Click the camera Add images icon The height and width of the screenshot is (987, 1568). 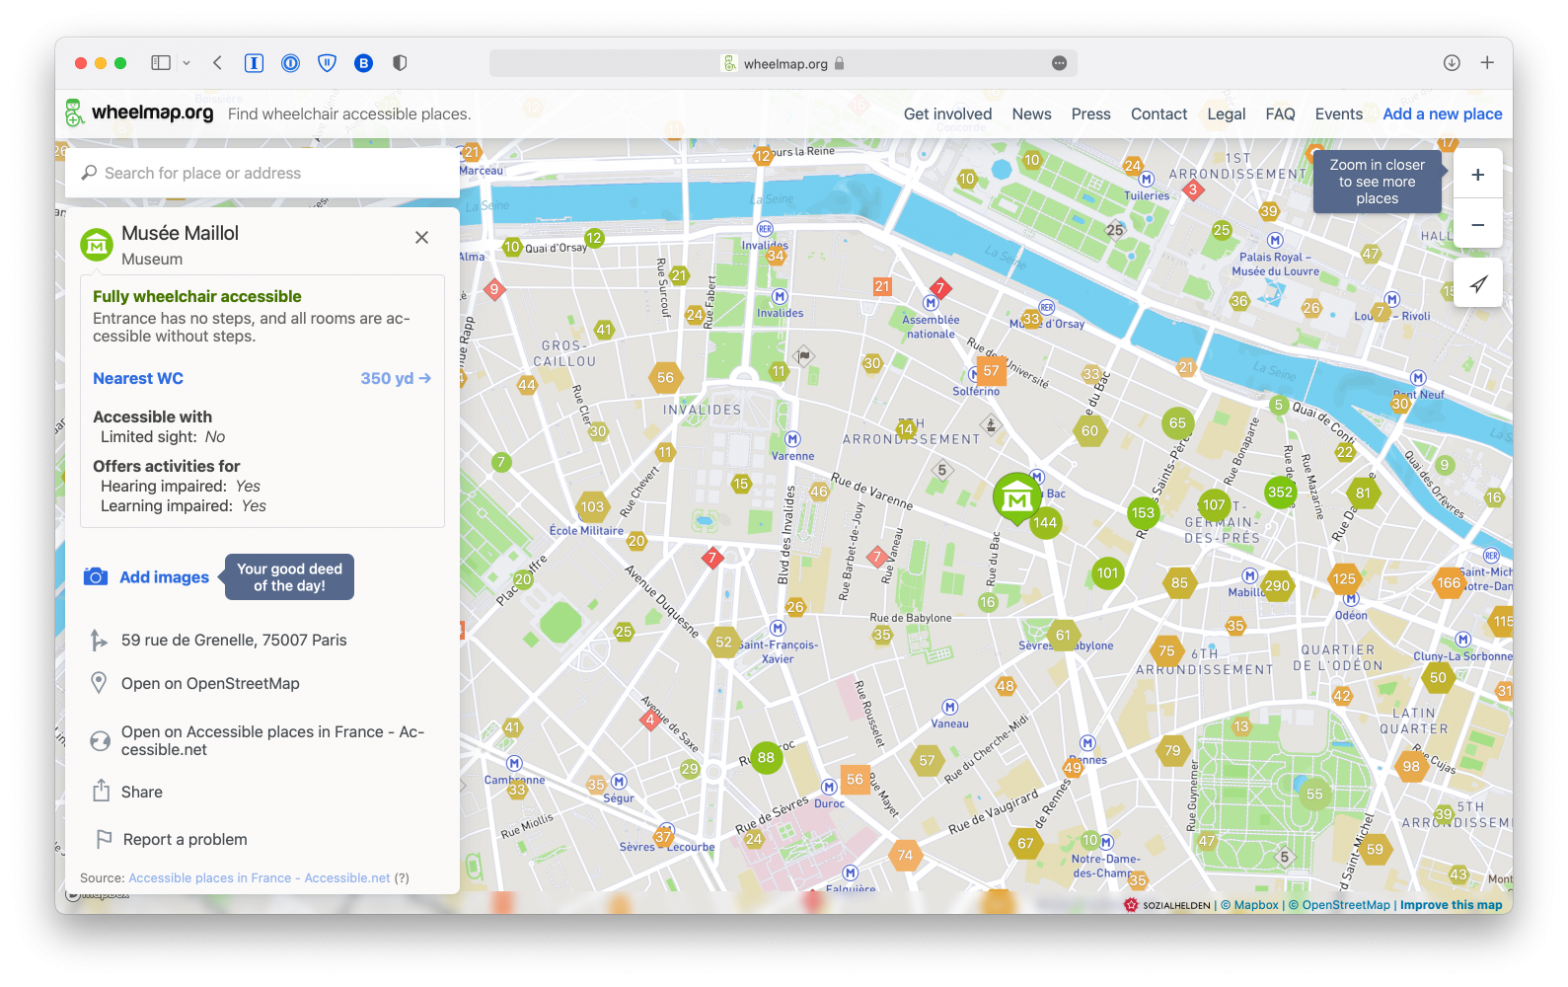pyautogui.click(x=96, y=577)
